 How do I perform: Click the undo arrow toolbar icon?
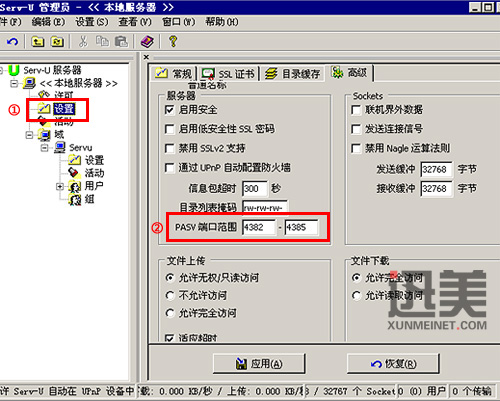(12, 42)
